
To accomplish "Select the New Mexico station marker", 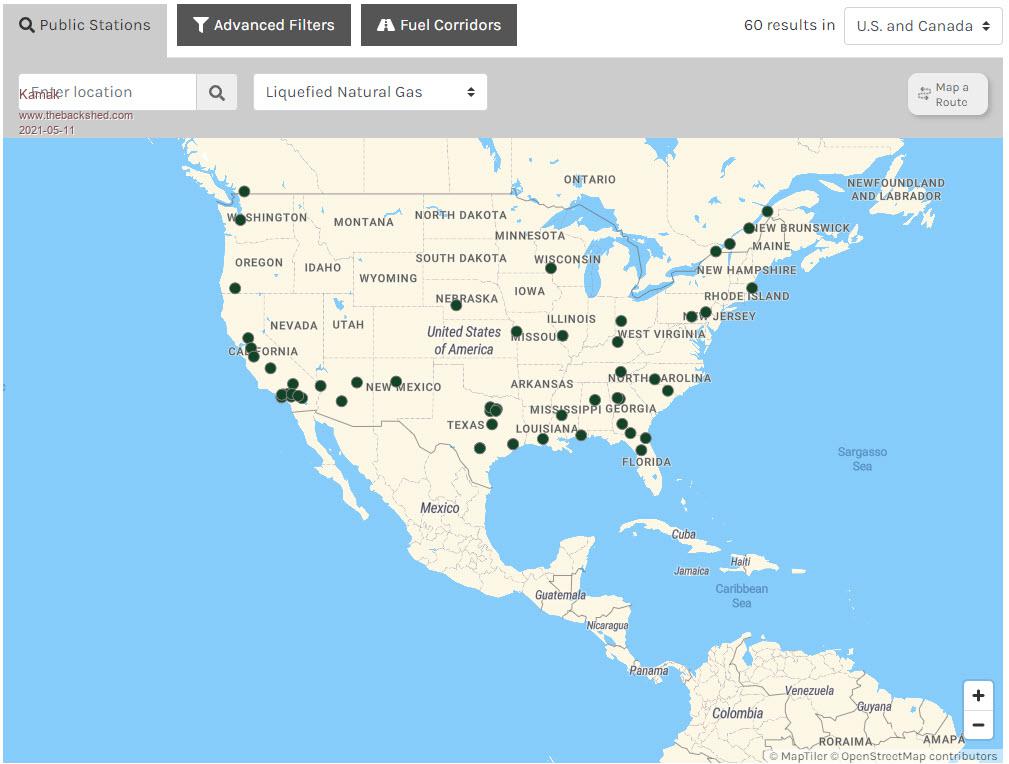I will [x=396, y=381].
